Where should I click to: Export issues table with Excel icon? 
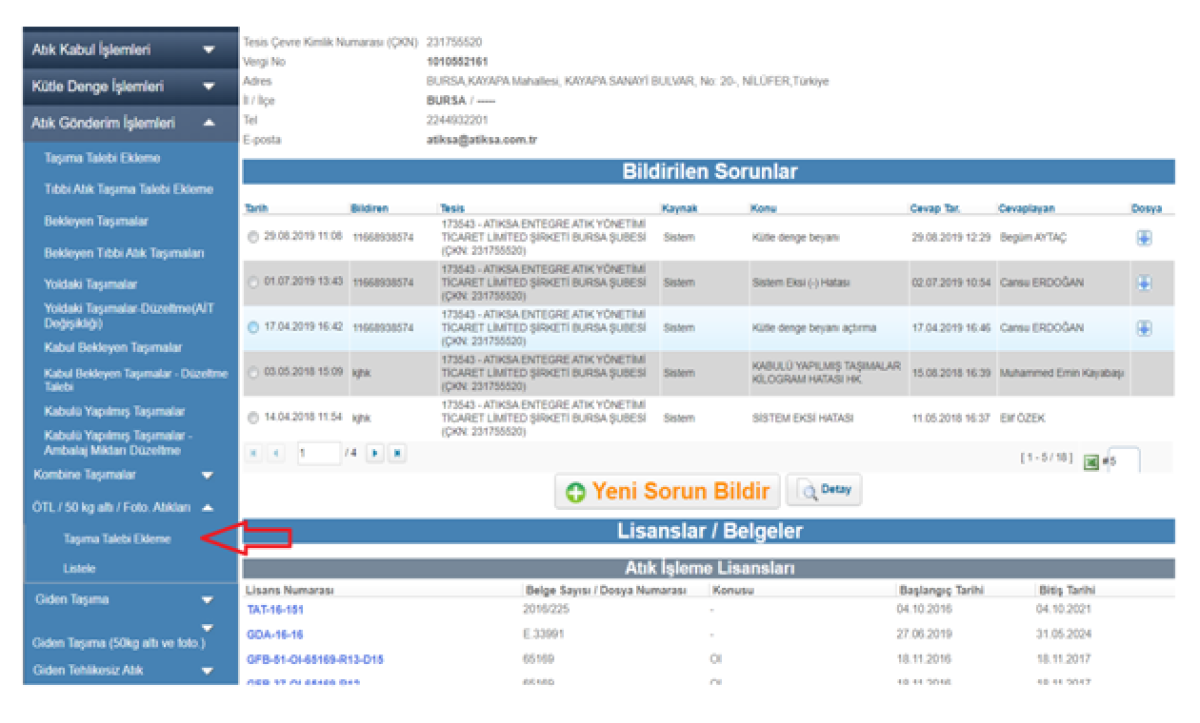coord(1091,462)
